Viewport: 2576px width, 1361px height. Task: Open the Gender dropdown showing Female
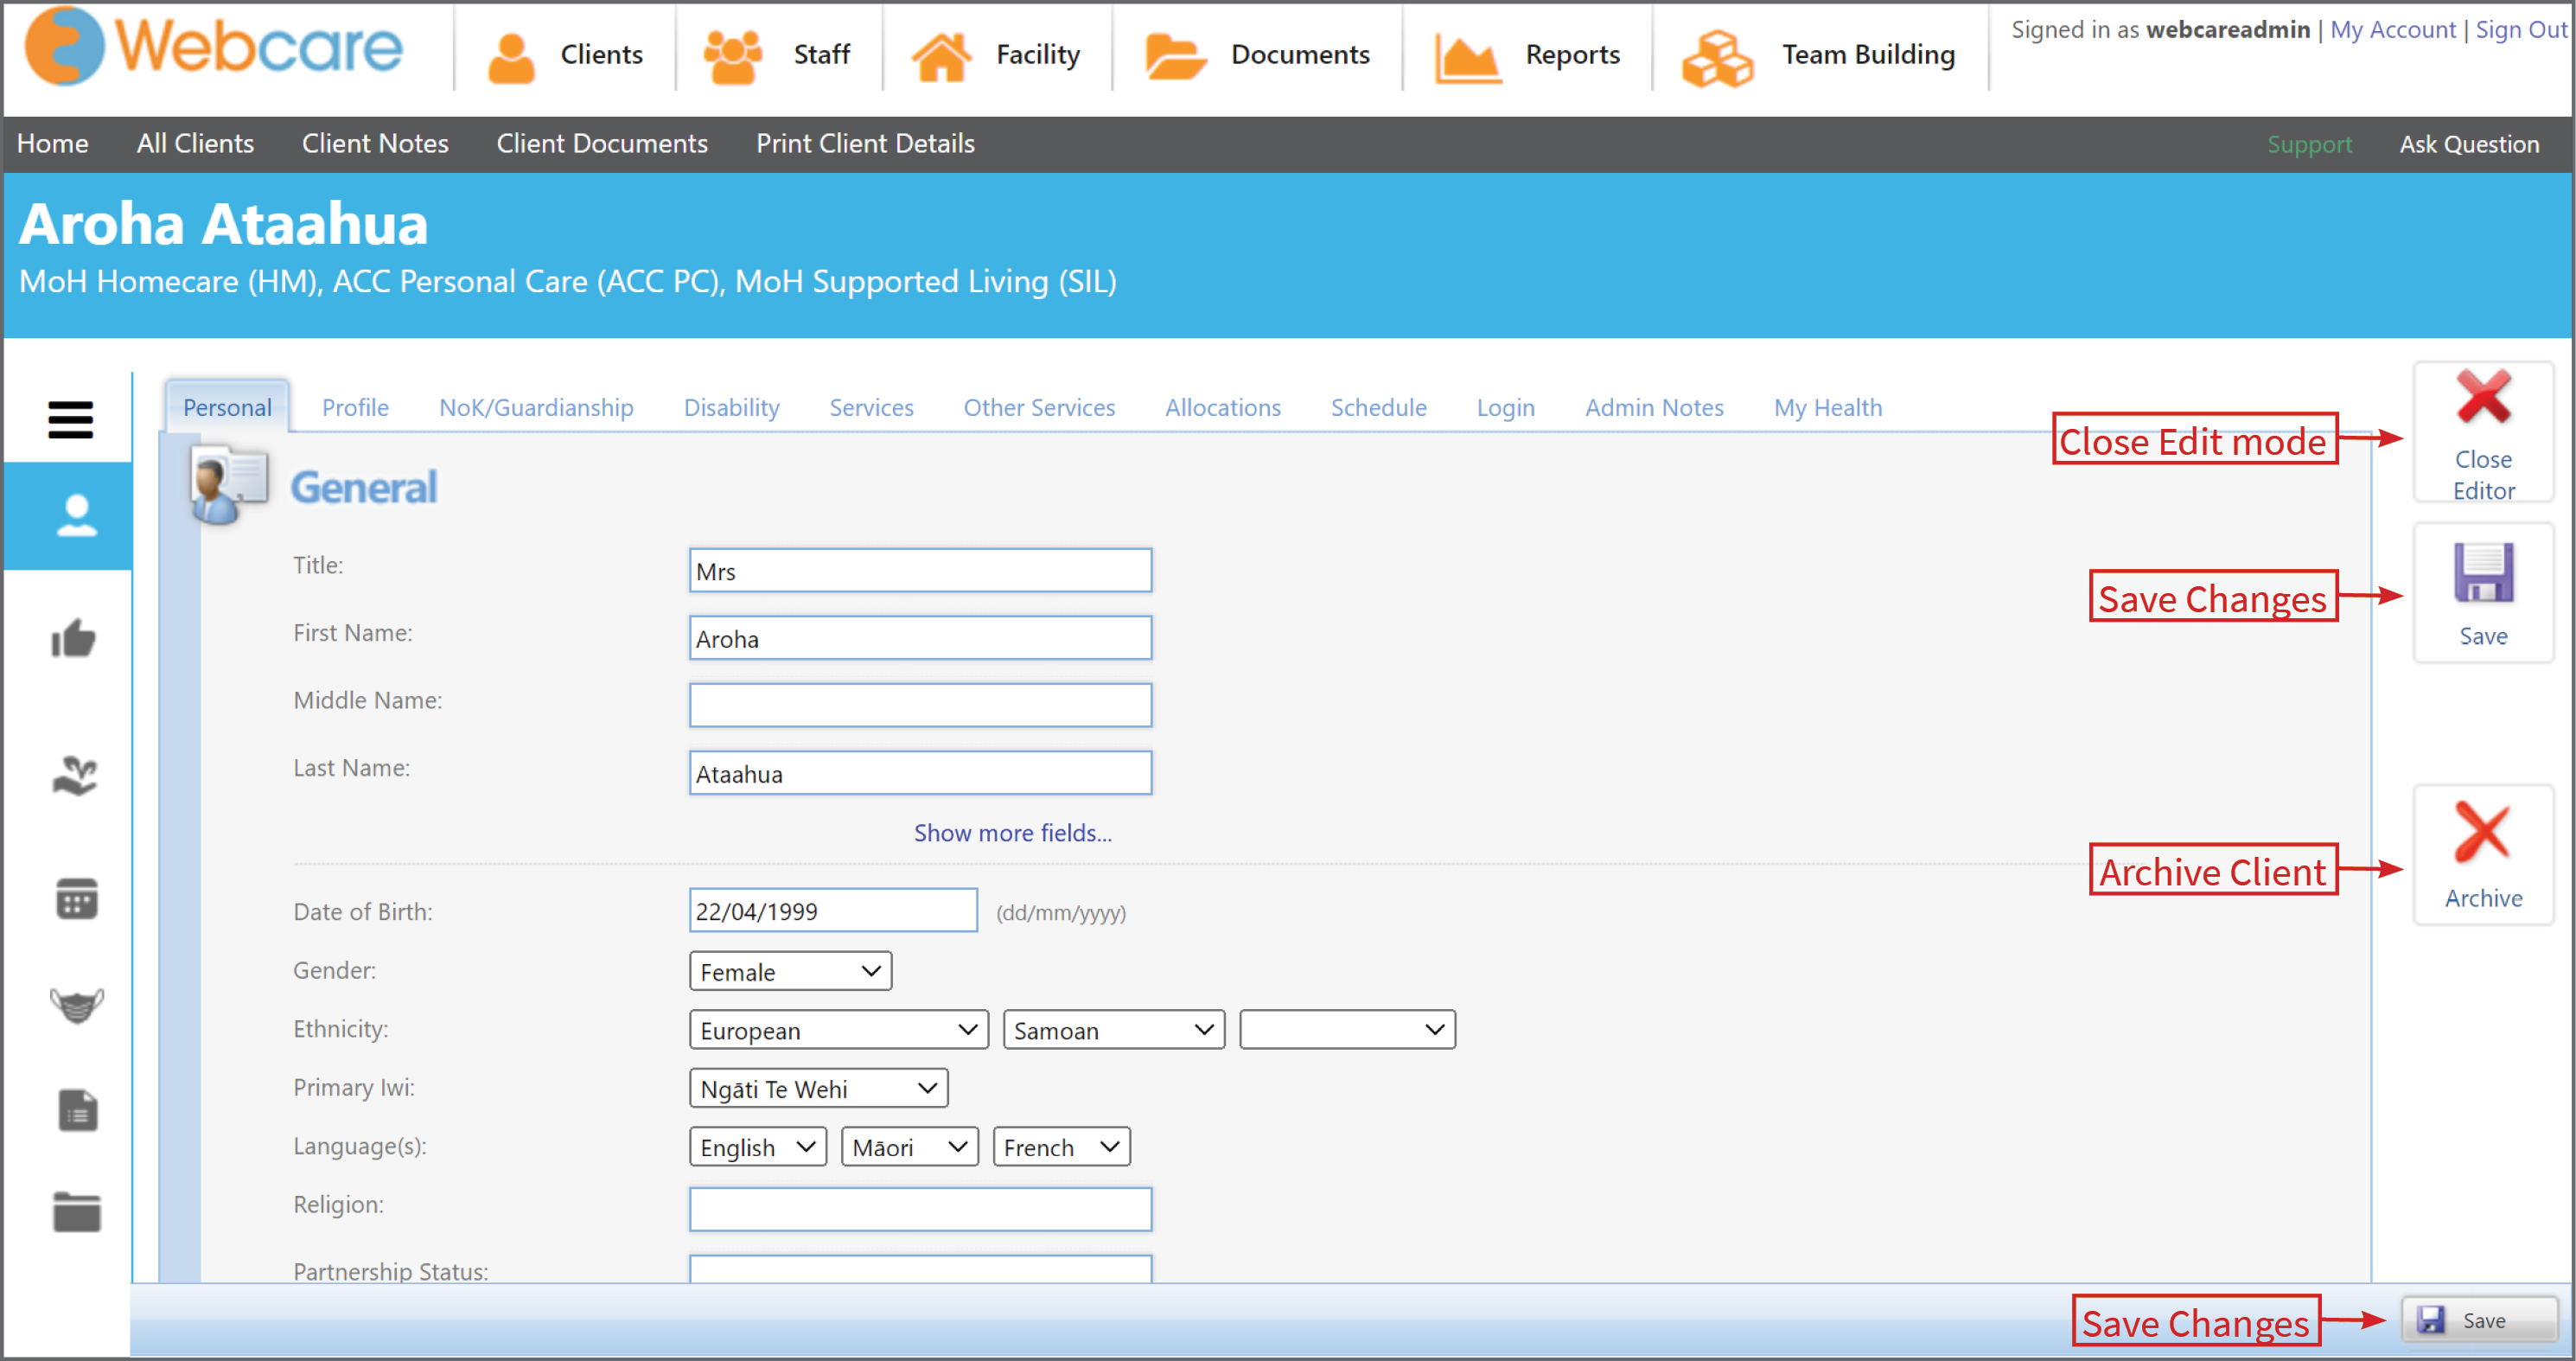click(x=790, y=971)
